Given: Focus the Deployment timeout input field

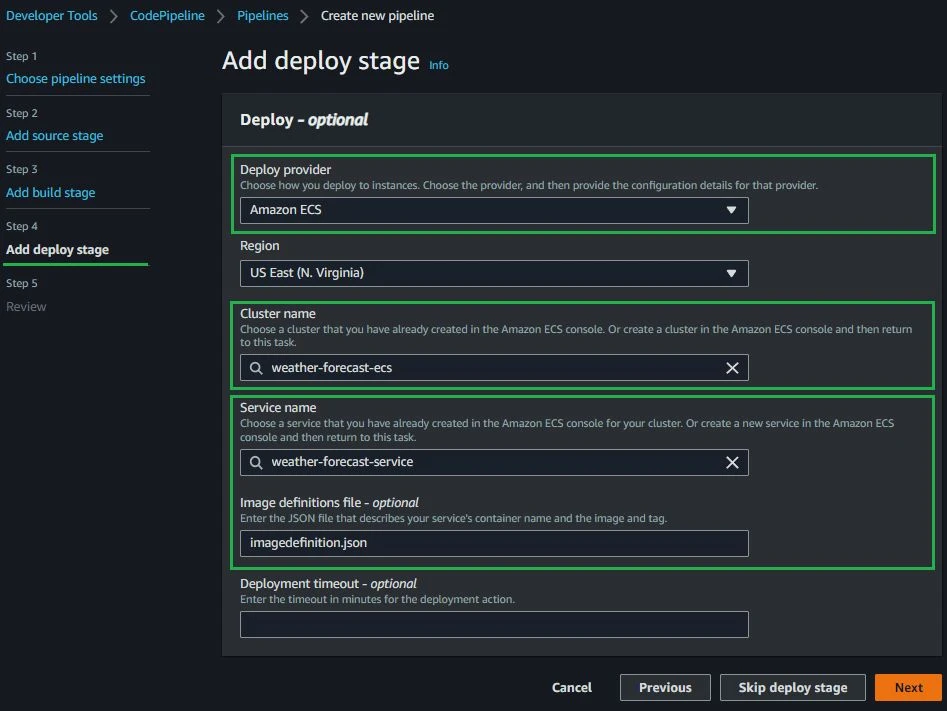Looking at the screenshot, I should click(494, 624).
